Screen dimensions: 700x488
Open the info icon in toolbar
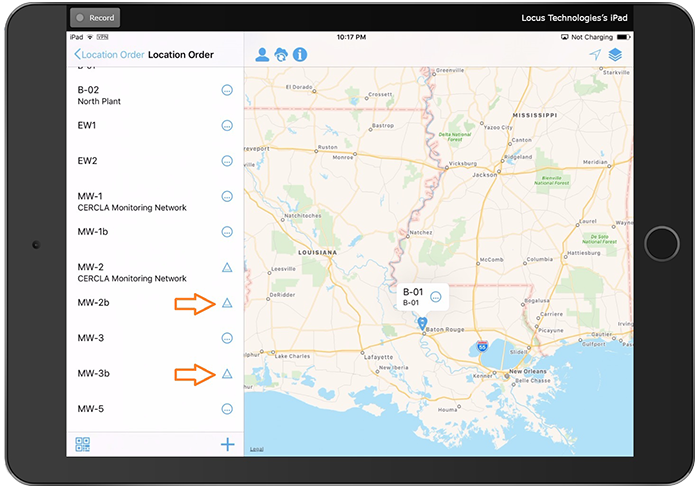click(300, 54)
